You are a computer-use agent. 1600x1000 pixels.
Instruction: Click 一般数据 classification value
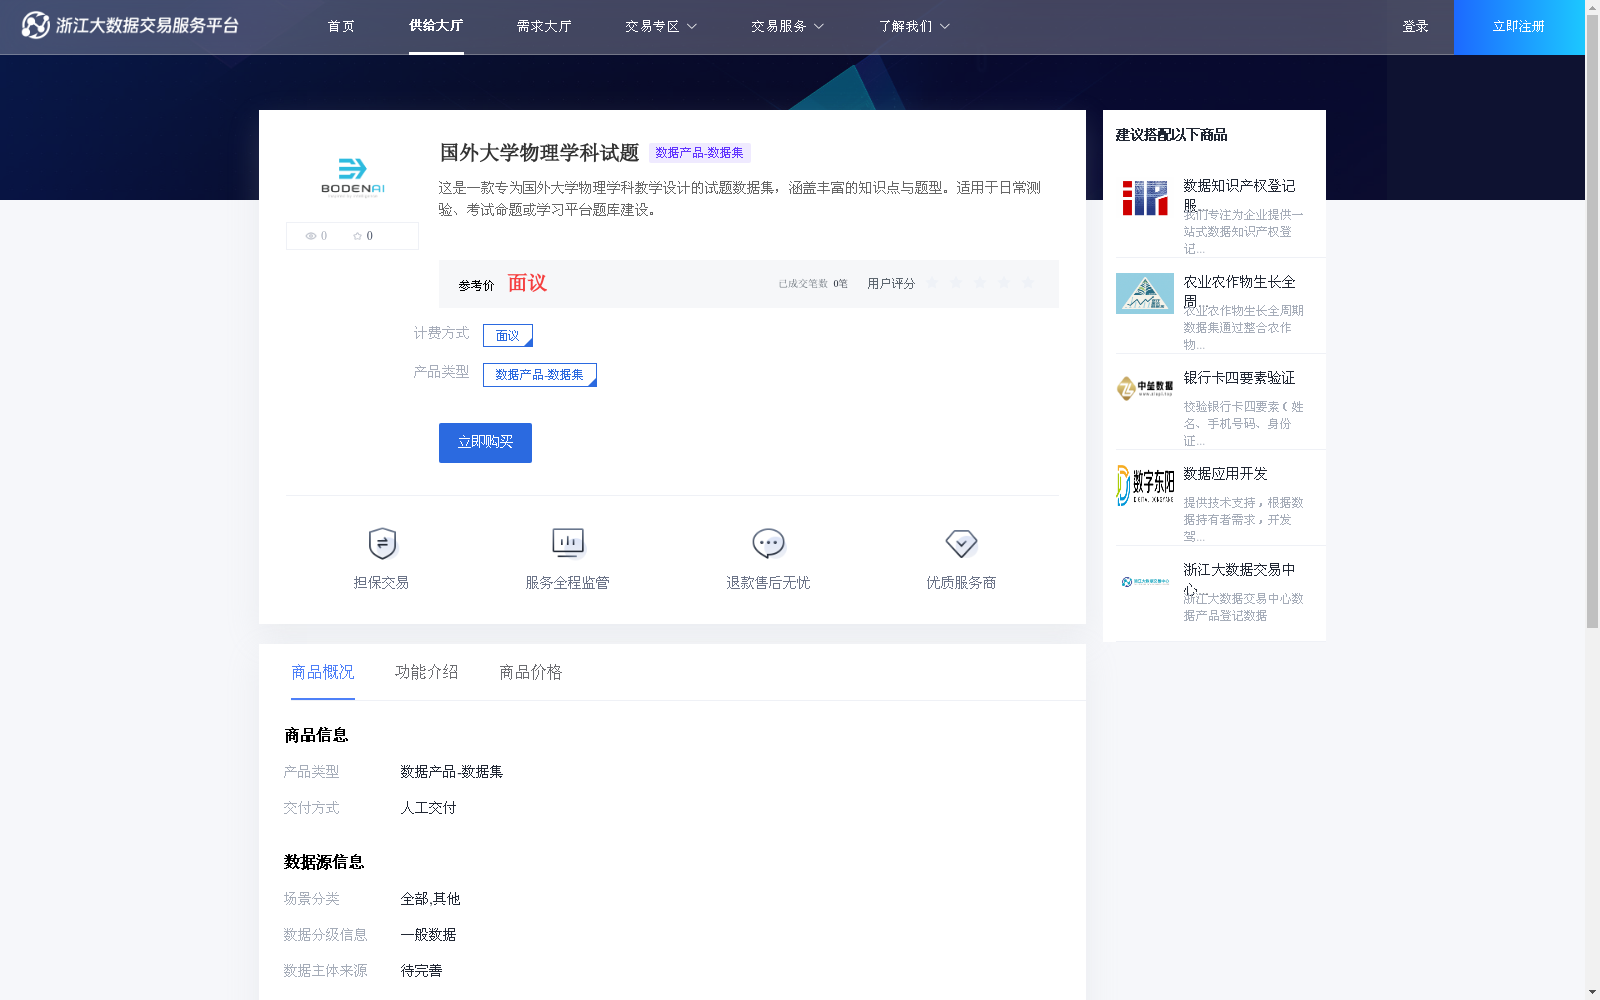point(428,935)
